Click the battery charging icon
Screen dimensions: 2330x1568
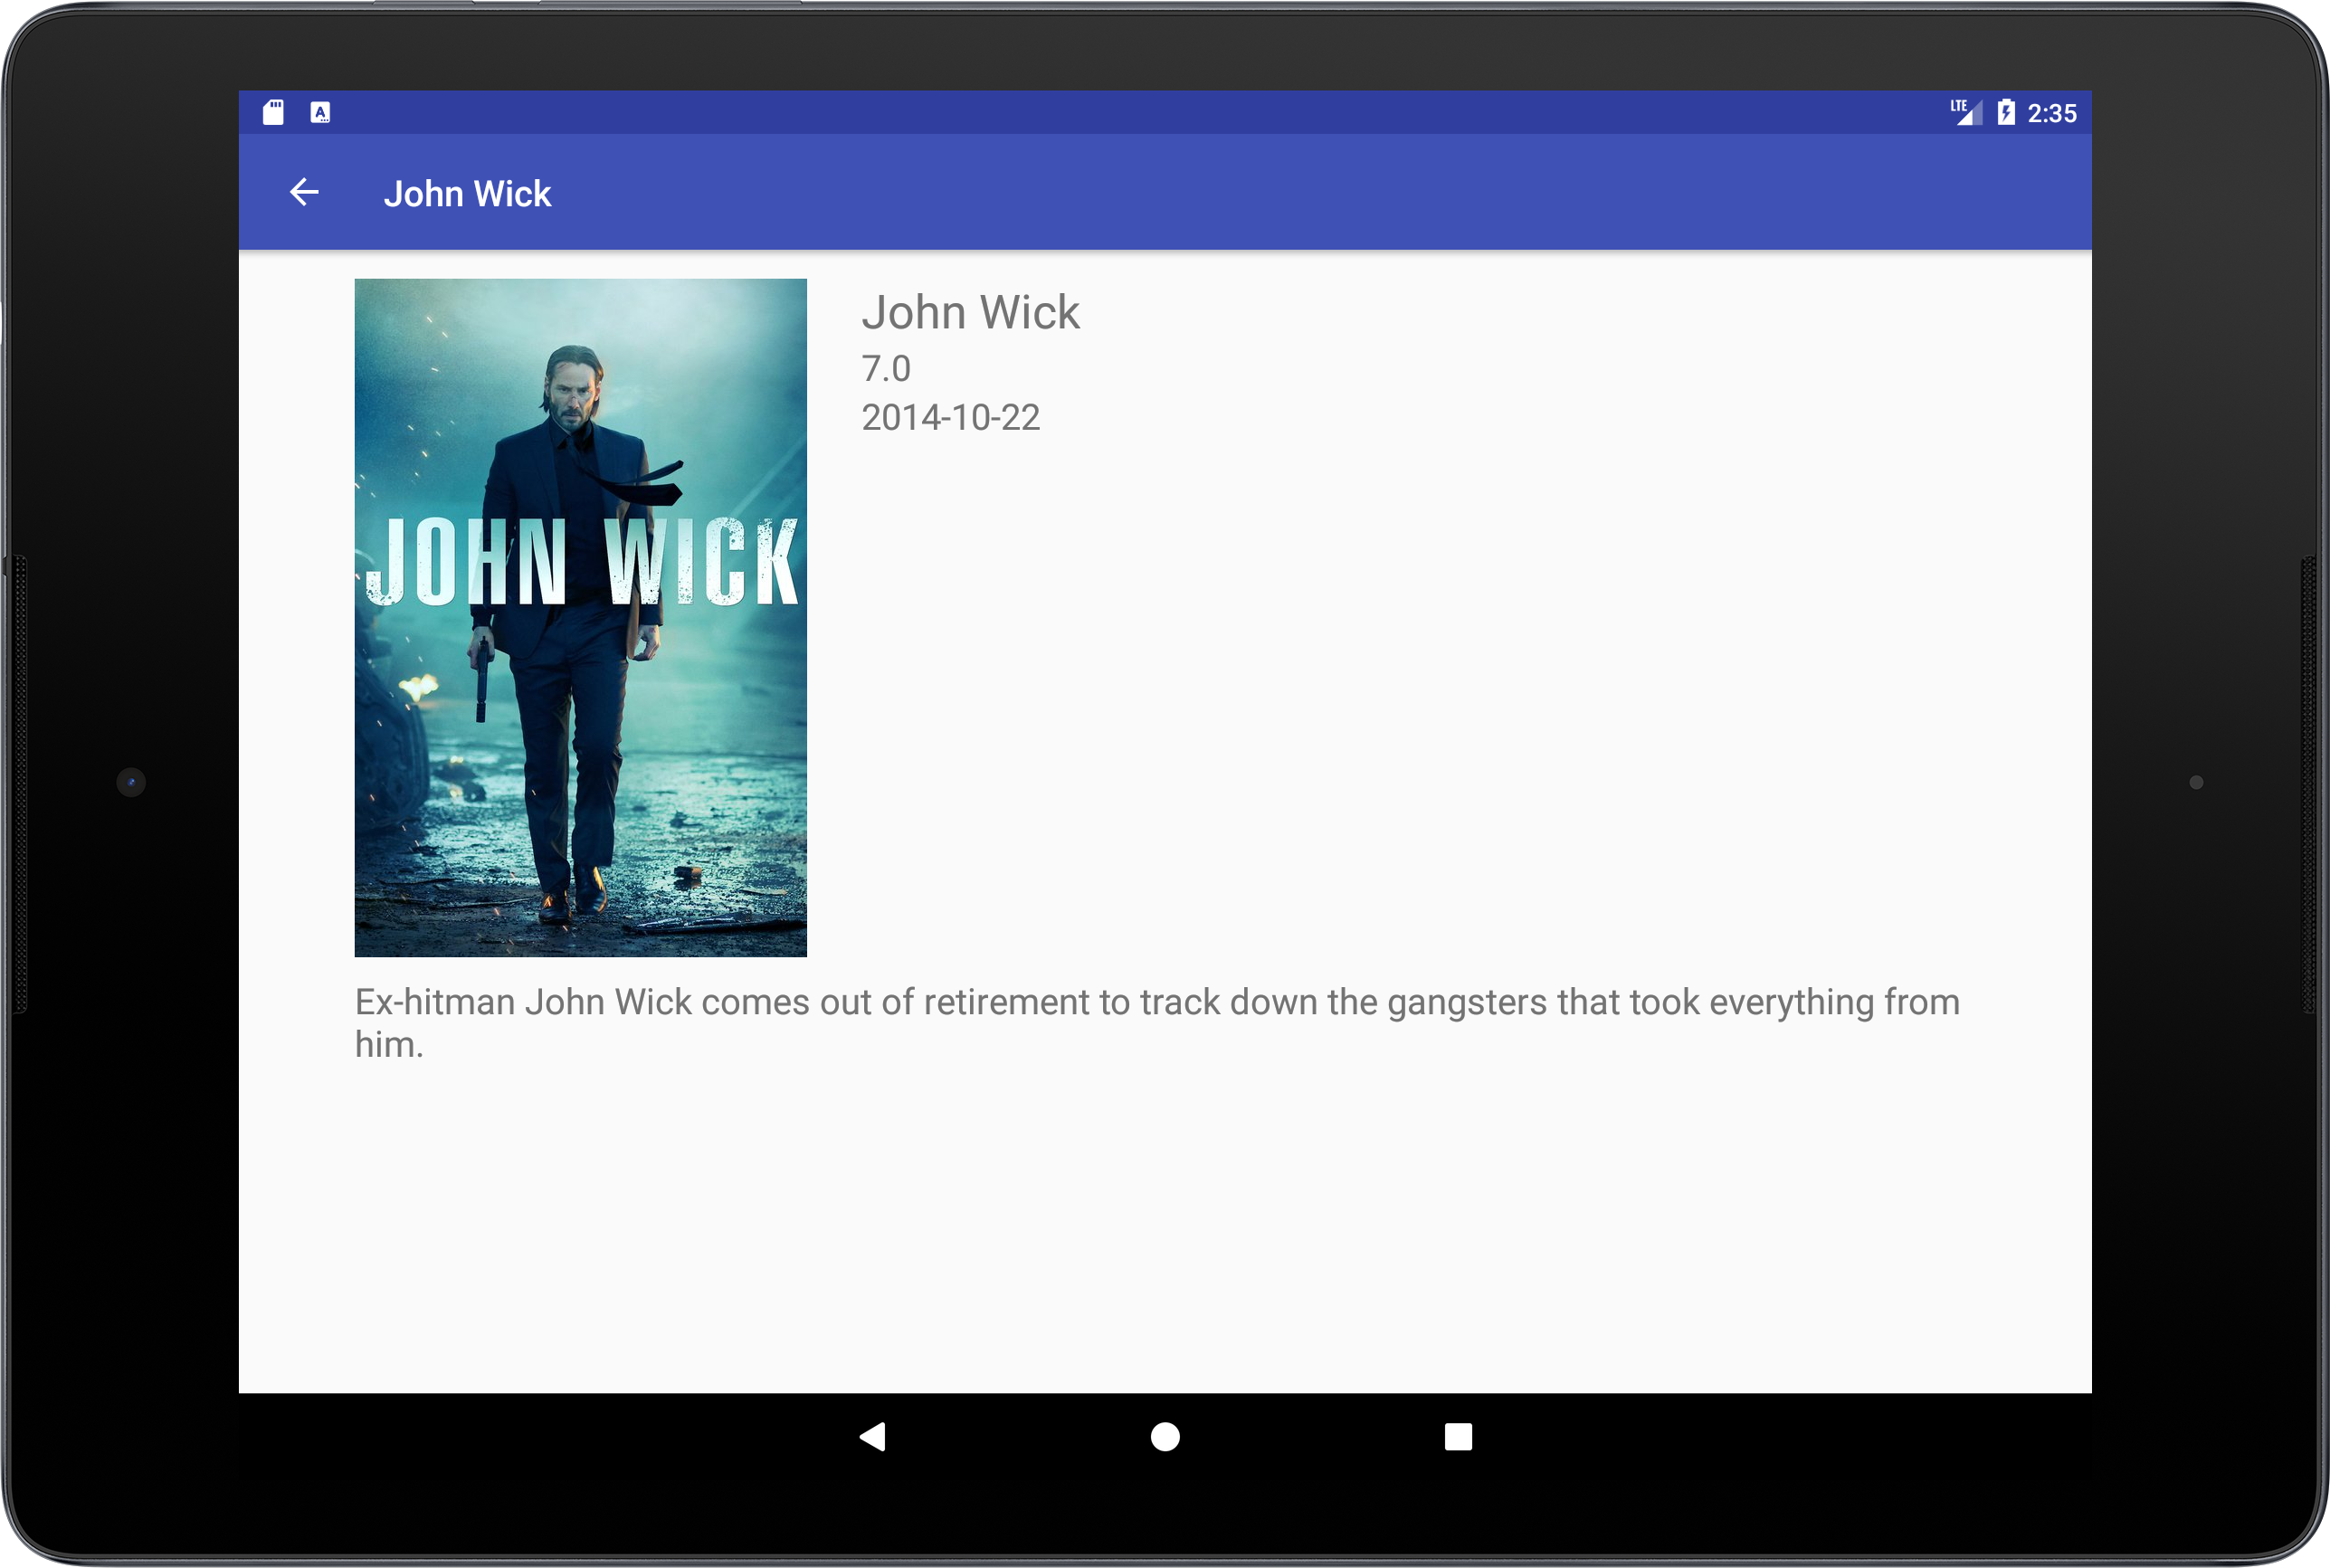tap(2005, 112)
